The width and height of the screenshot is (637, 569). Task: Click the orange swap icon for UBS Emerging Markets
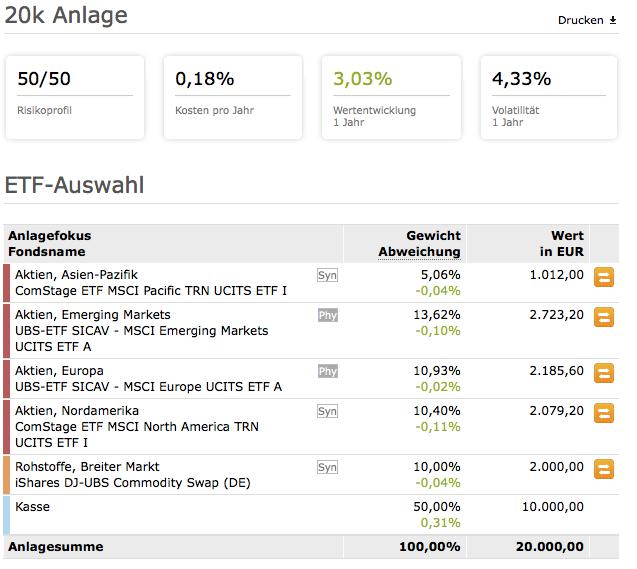604,318
